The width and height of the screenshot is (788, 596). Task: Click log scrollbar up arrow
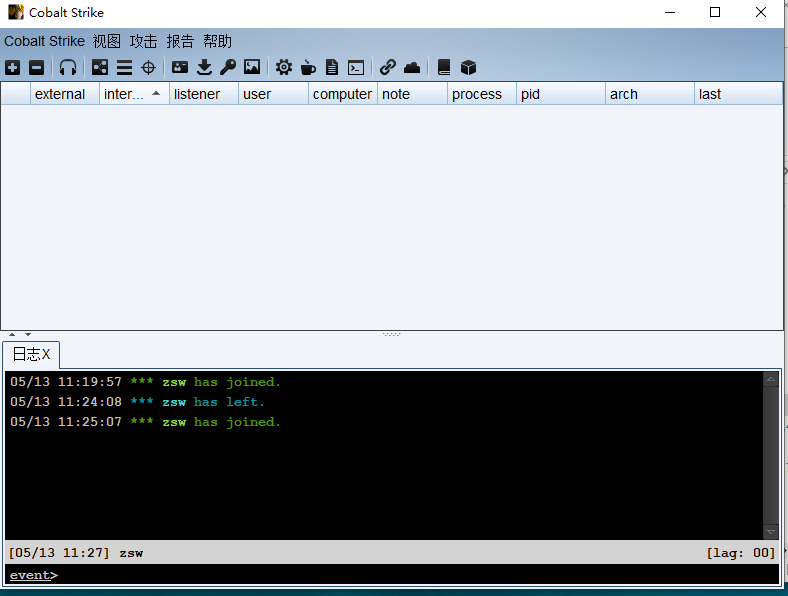coord(770,379)
